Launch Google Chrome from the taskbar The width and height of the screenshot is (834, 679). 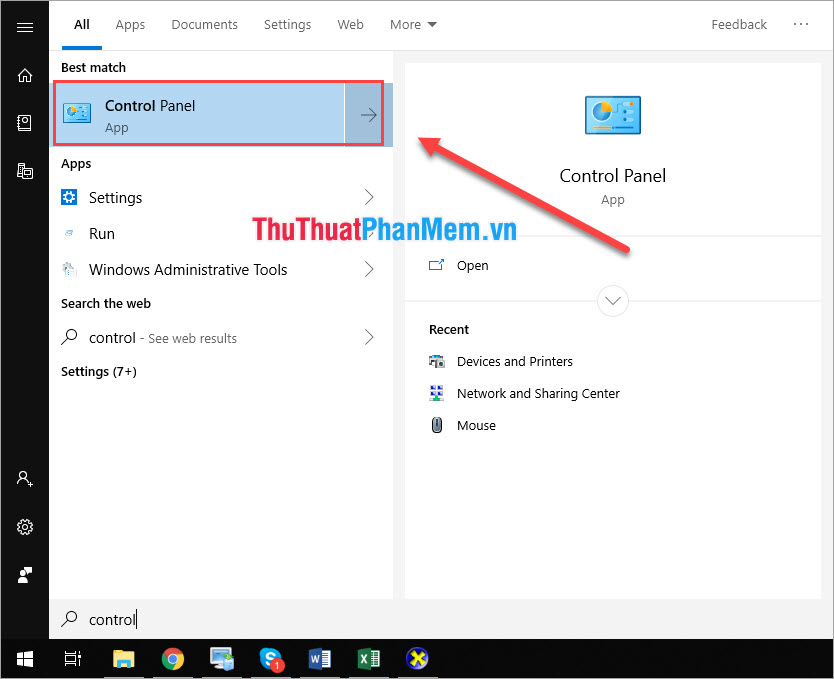tap(173, 658)
